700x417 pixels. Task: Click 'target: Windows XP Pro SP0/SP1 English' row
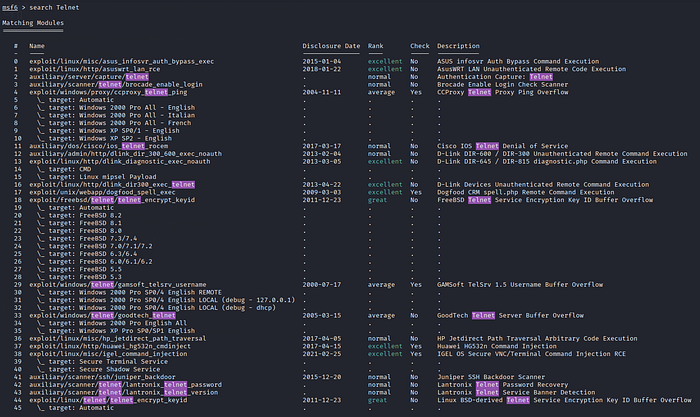(x=116, y=331)
